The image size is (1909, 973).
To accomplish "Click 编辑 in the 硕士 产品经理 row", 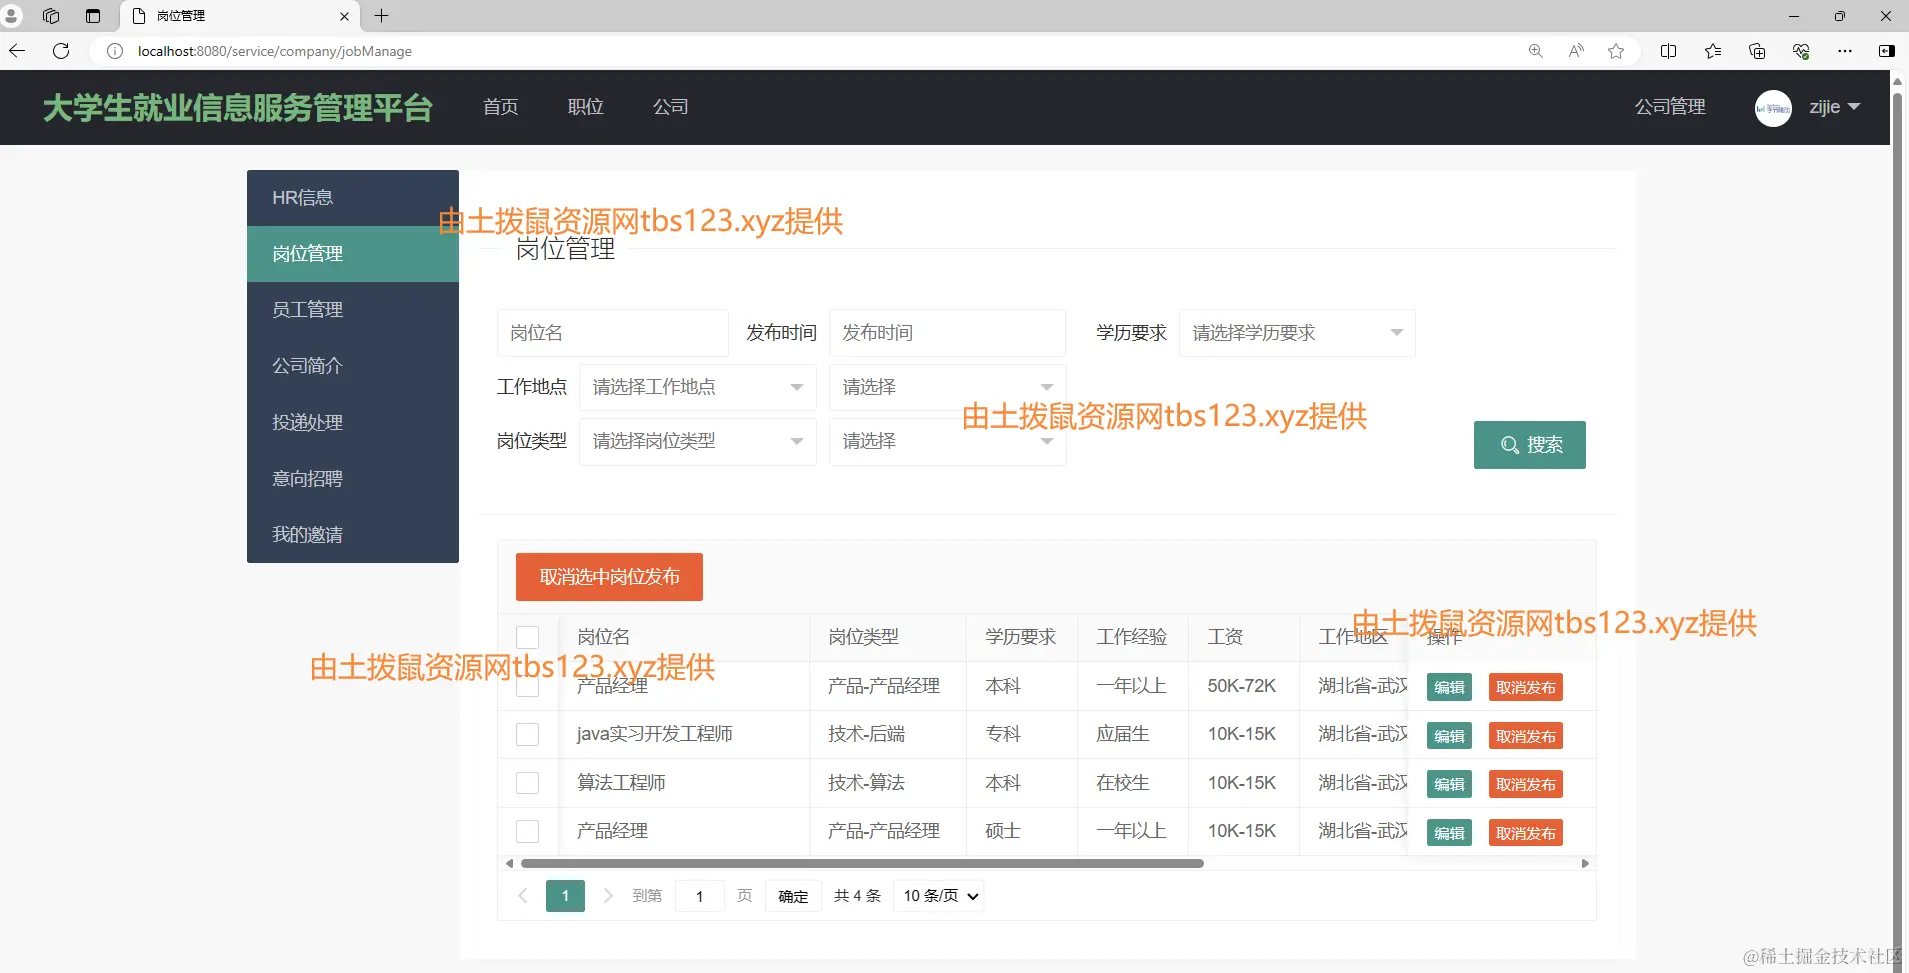I will [1449, 833].
